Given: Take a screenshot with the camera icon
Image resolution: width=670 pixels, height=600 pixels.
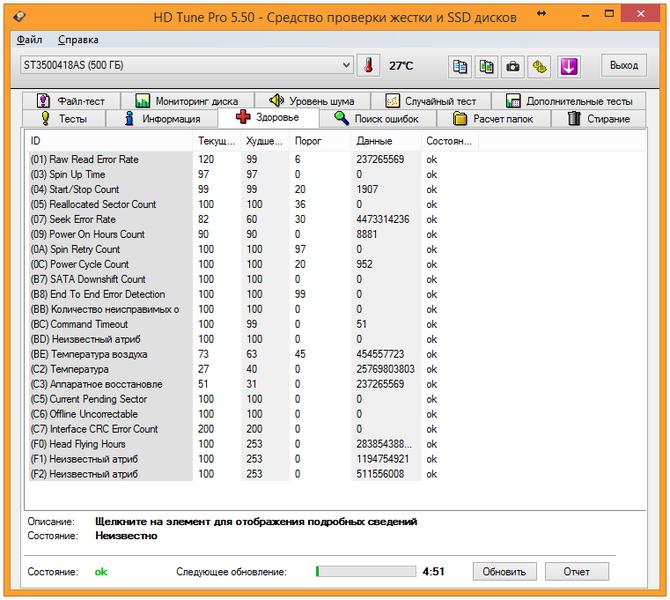Looking at the screenshot, I should tap(513, 67).
